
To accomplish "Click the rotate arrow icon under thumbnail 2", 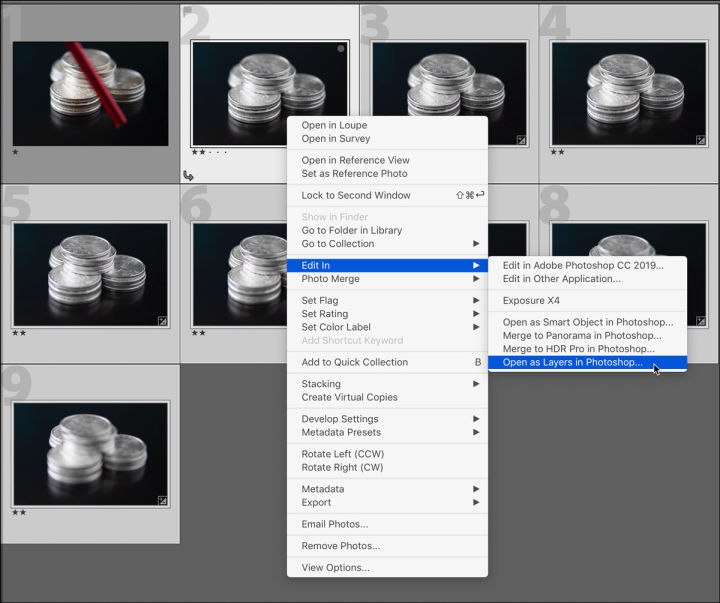I will point(188,175).
